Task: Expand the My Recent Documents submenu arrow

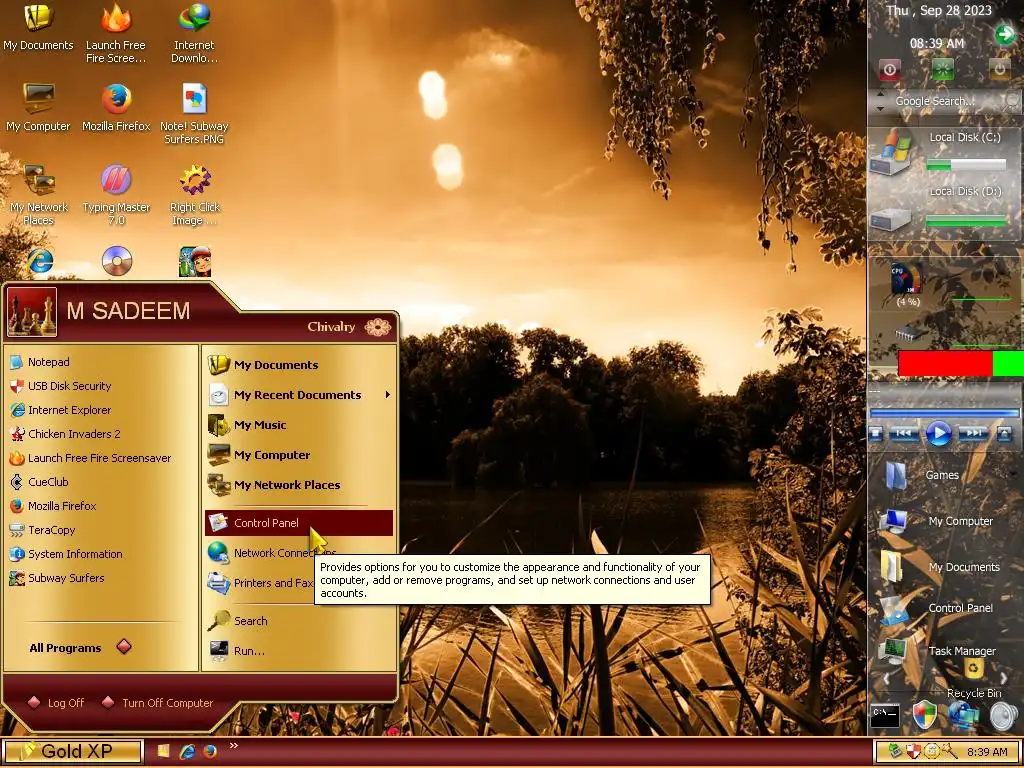Action: (x=388, y=394)
